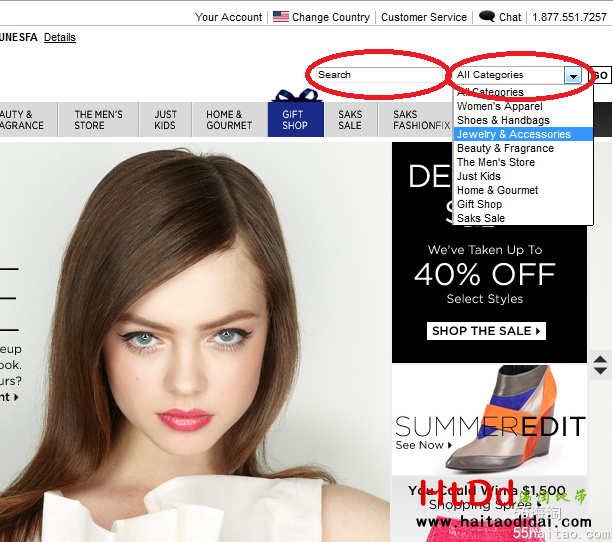Focus the Search input field
This screenshot has width=613, height=542.
379,75
